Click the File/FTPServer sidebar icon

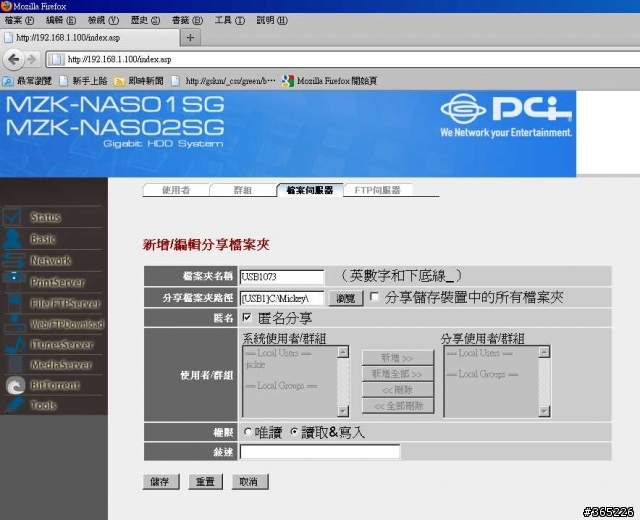[14, 303]
